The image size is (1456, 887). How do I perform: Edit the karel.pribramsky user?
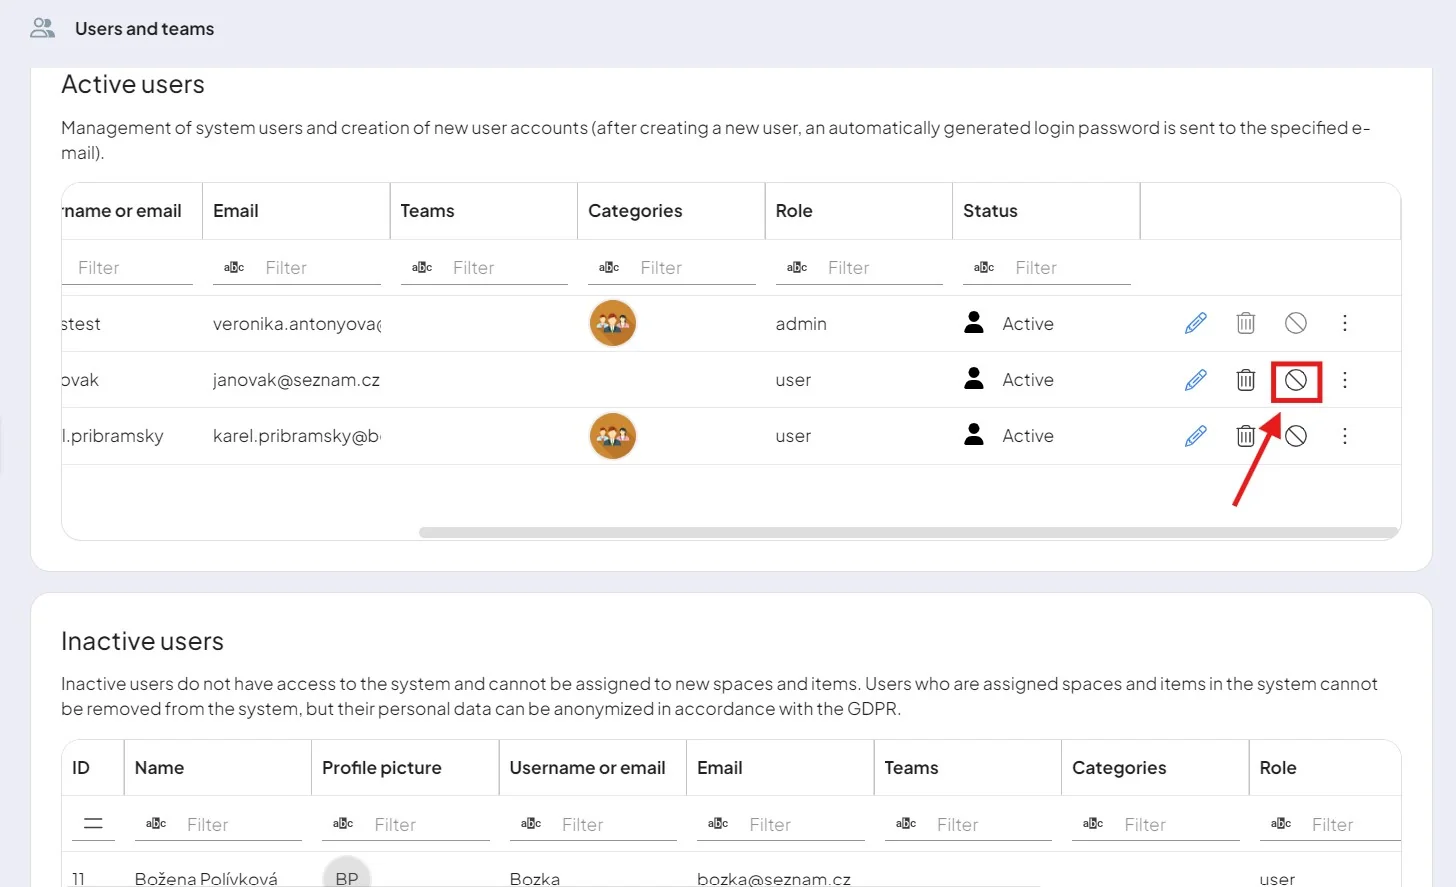[x=1195, y=436]
